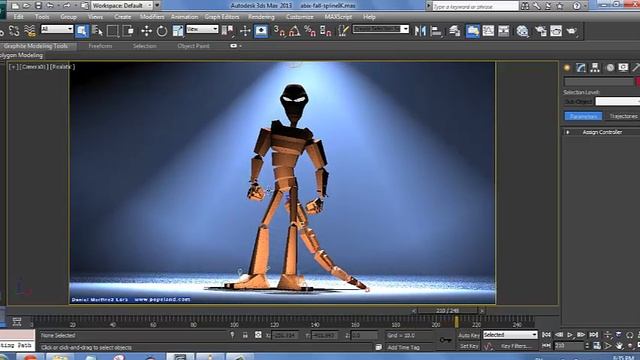This screenshot has height=360, width=640.
Task: Open the Graph Editors menu
Action: click(x=222, y=17)
